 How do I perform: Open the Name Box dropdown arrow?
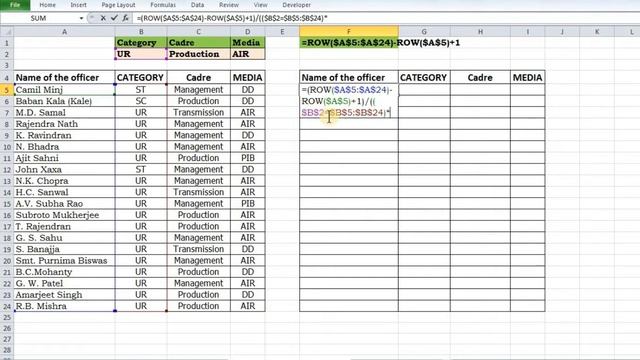coord(81,18)
